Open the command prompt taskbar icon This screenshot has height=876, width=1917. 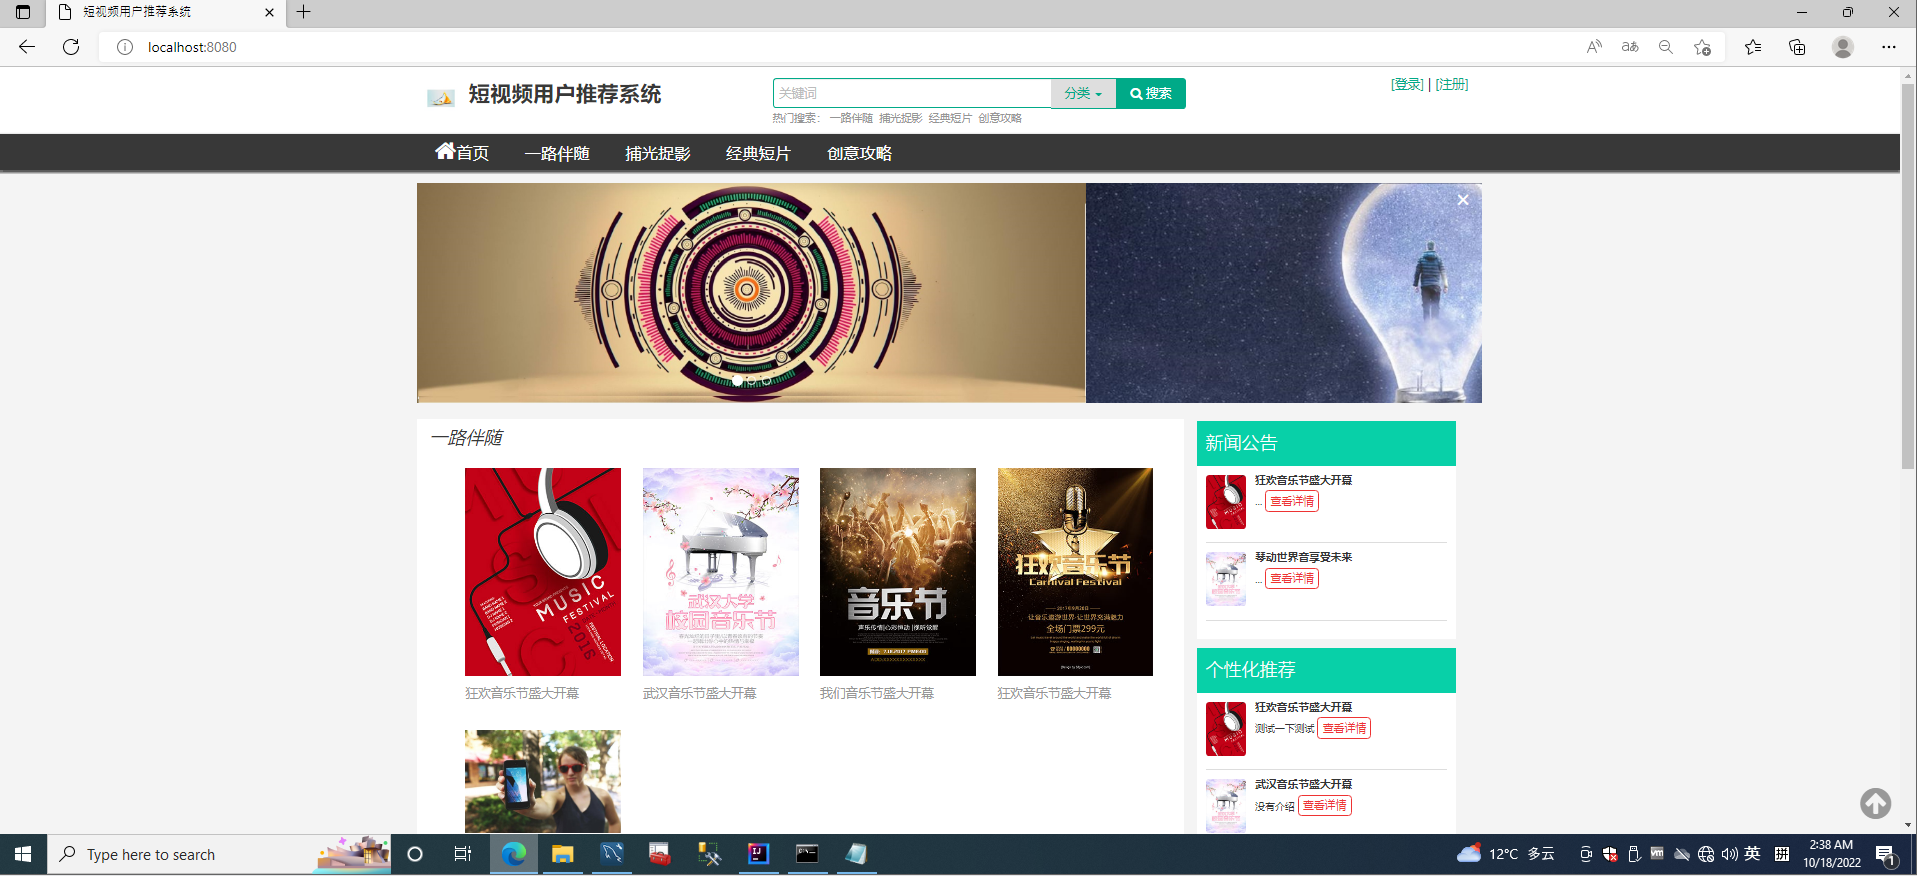807,854
